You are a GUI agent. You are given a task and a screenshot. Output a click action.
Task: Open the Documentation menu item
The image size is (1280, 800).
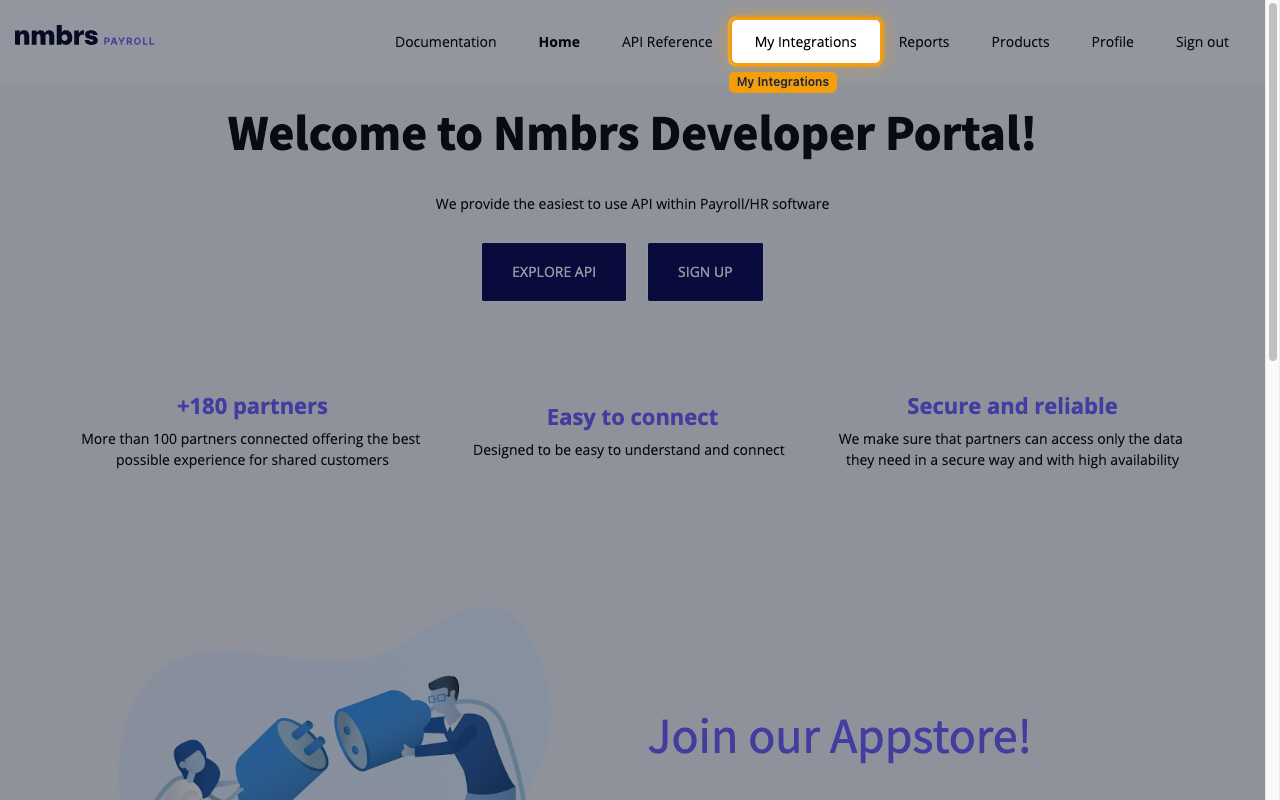[446, 42]
